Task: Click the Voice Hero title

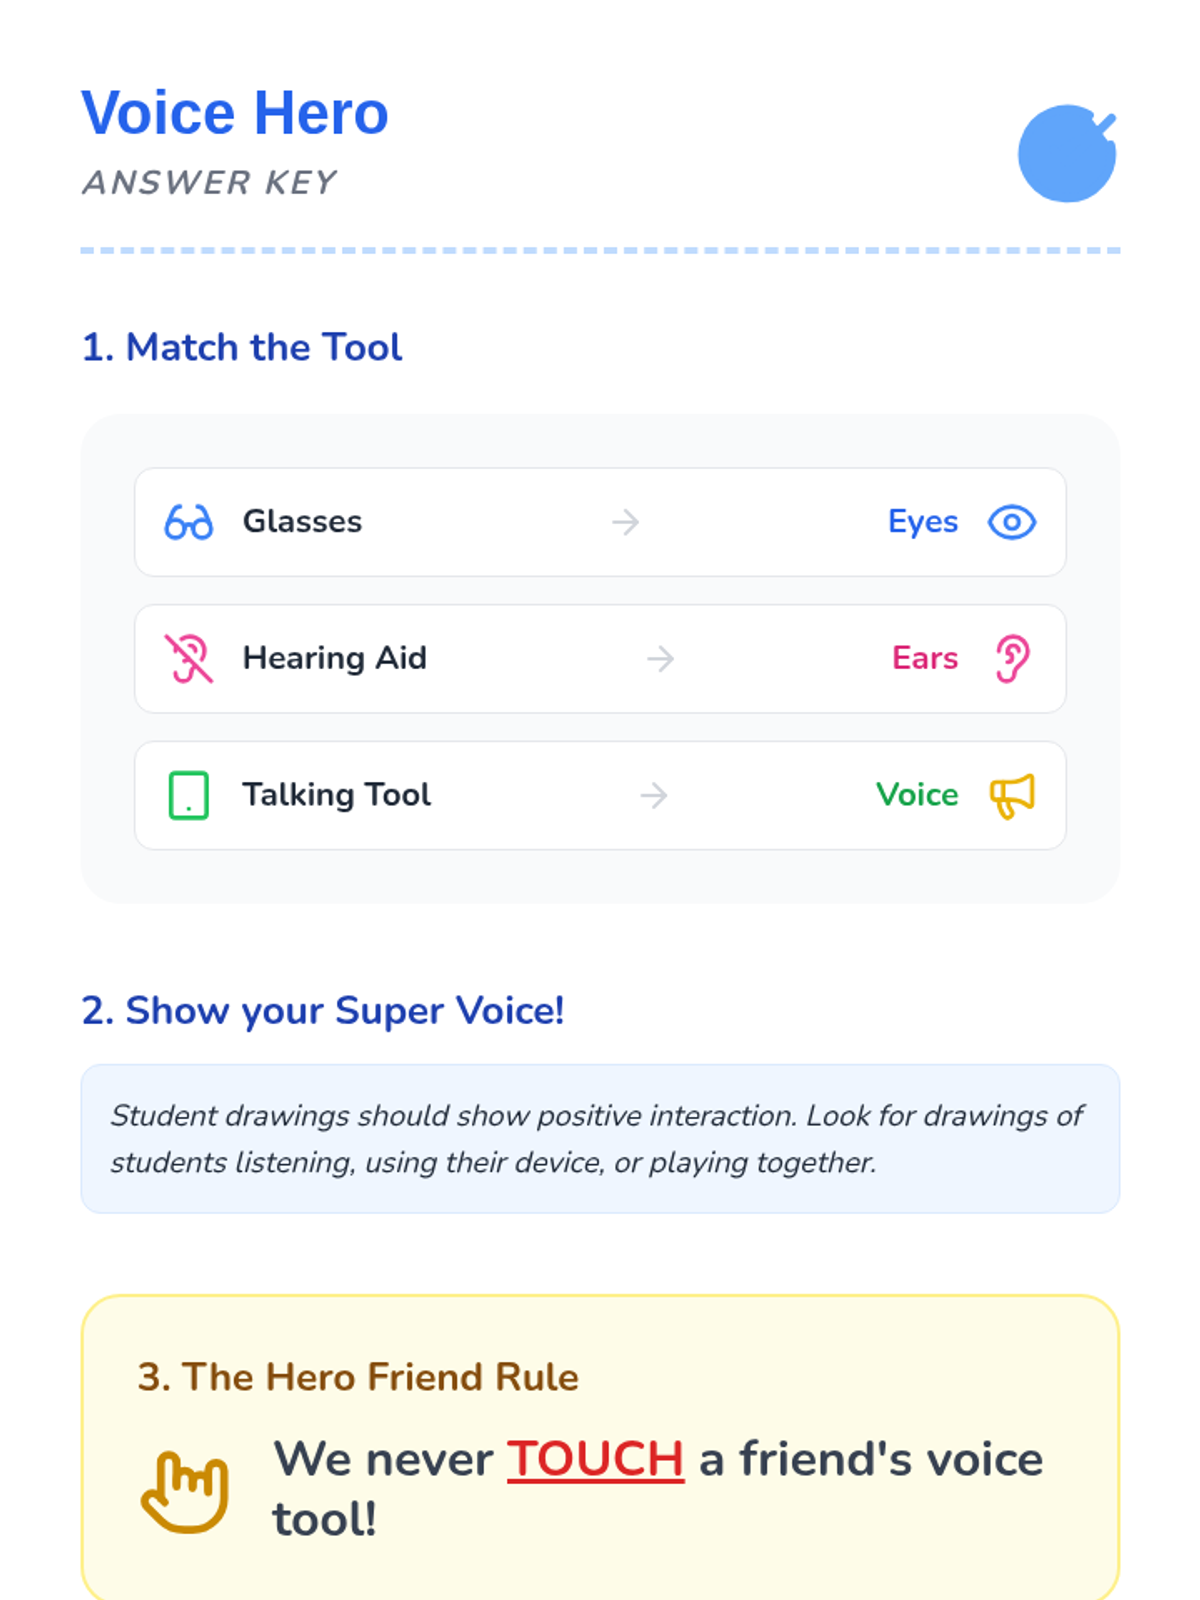Action: [235, 112]
